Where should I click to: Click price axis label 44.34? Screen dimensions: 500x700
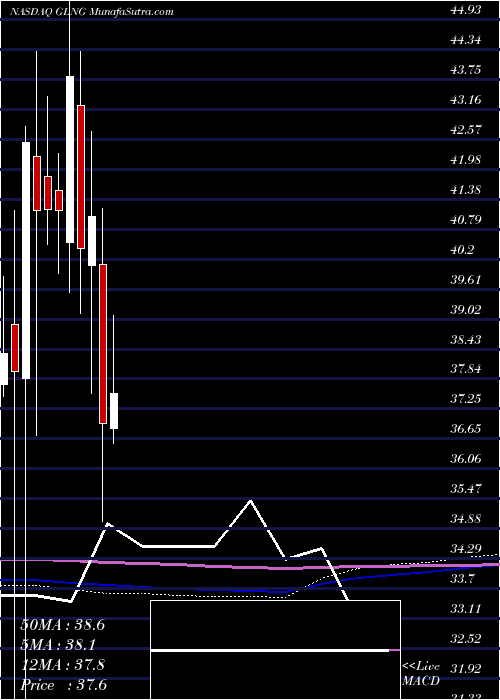tap(465, 40)
